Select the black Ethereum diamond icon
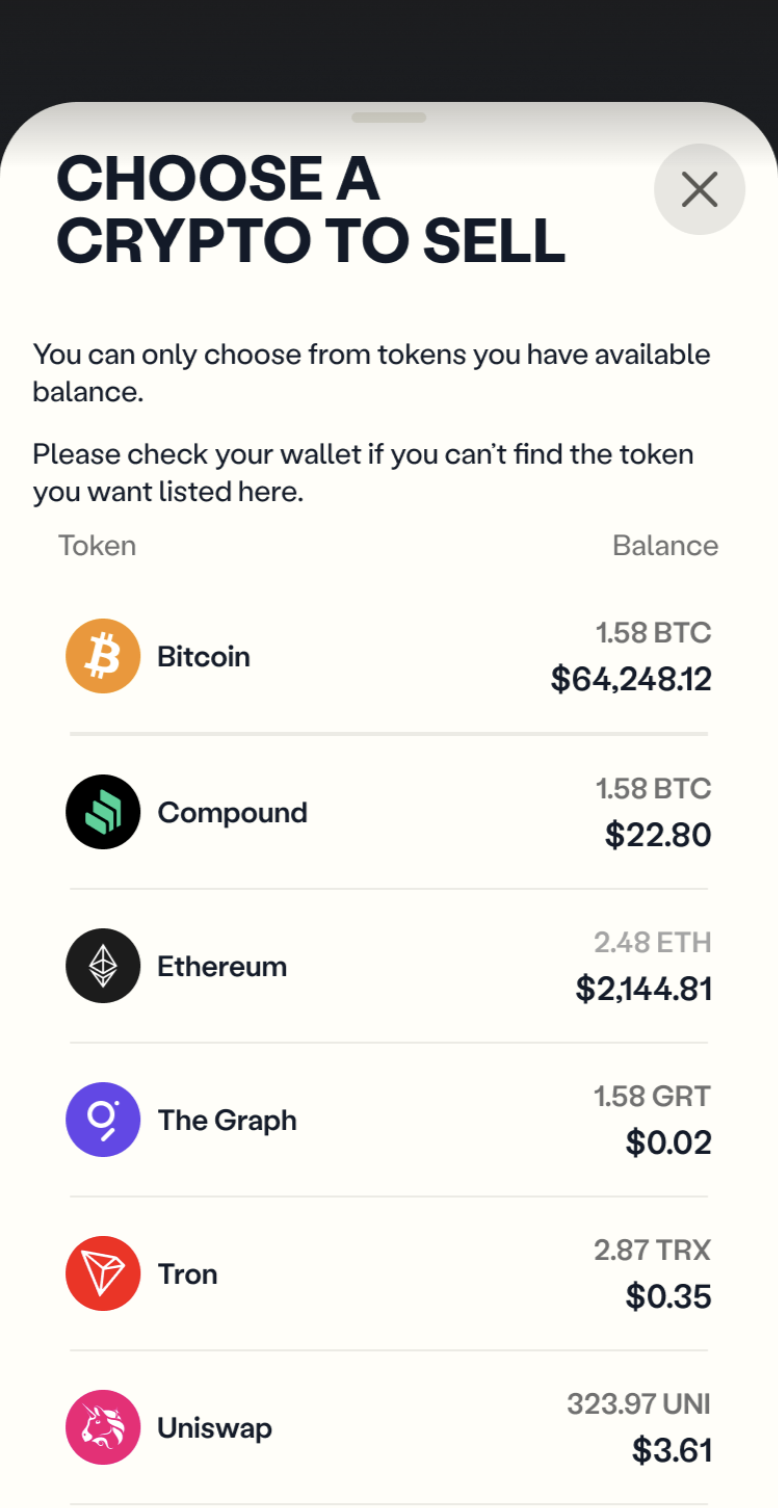Image resolution: width=778 pixels, height=1508 pixels. (x=102, y=966)
